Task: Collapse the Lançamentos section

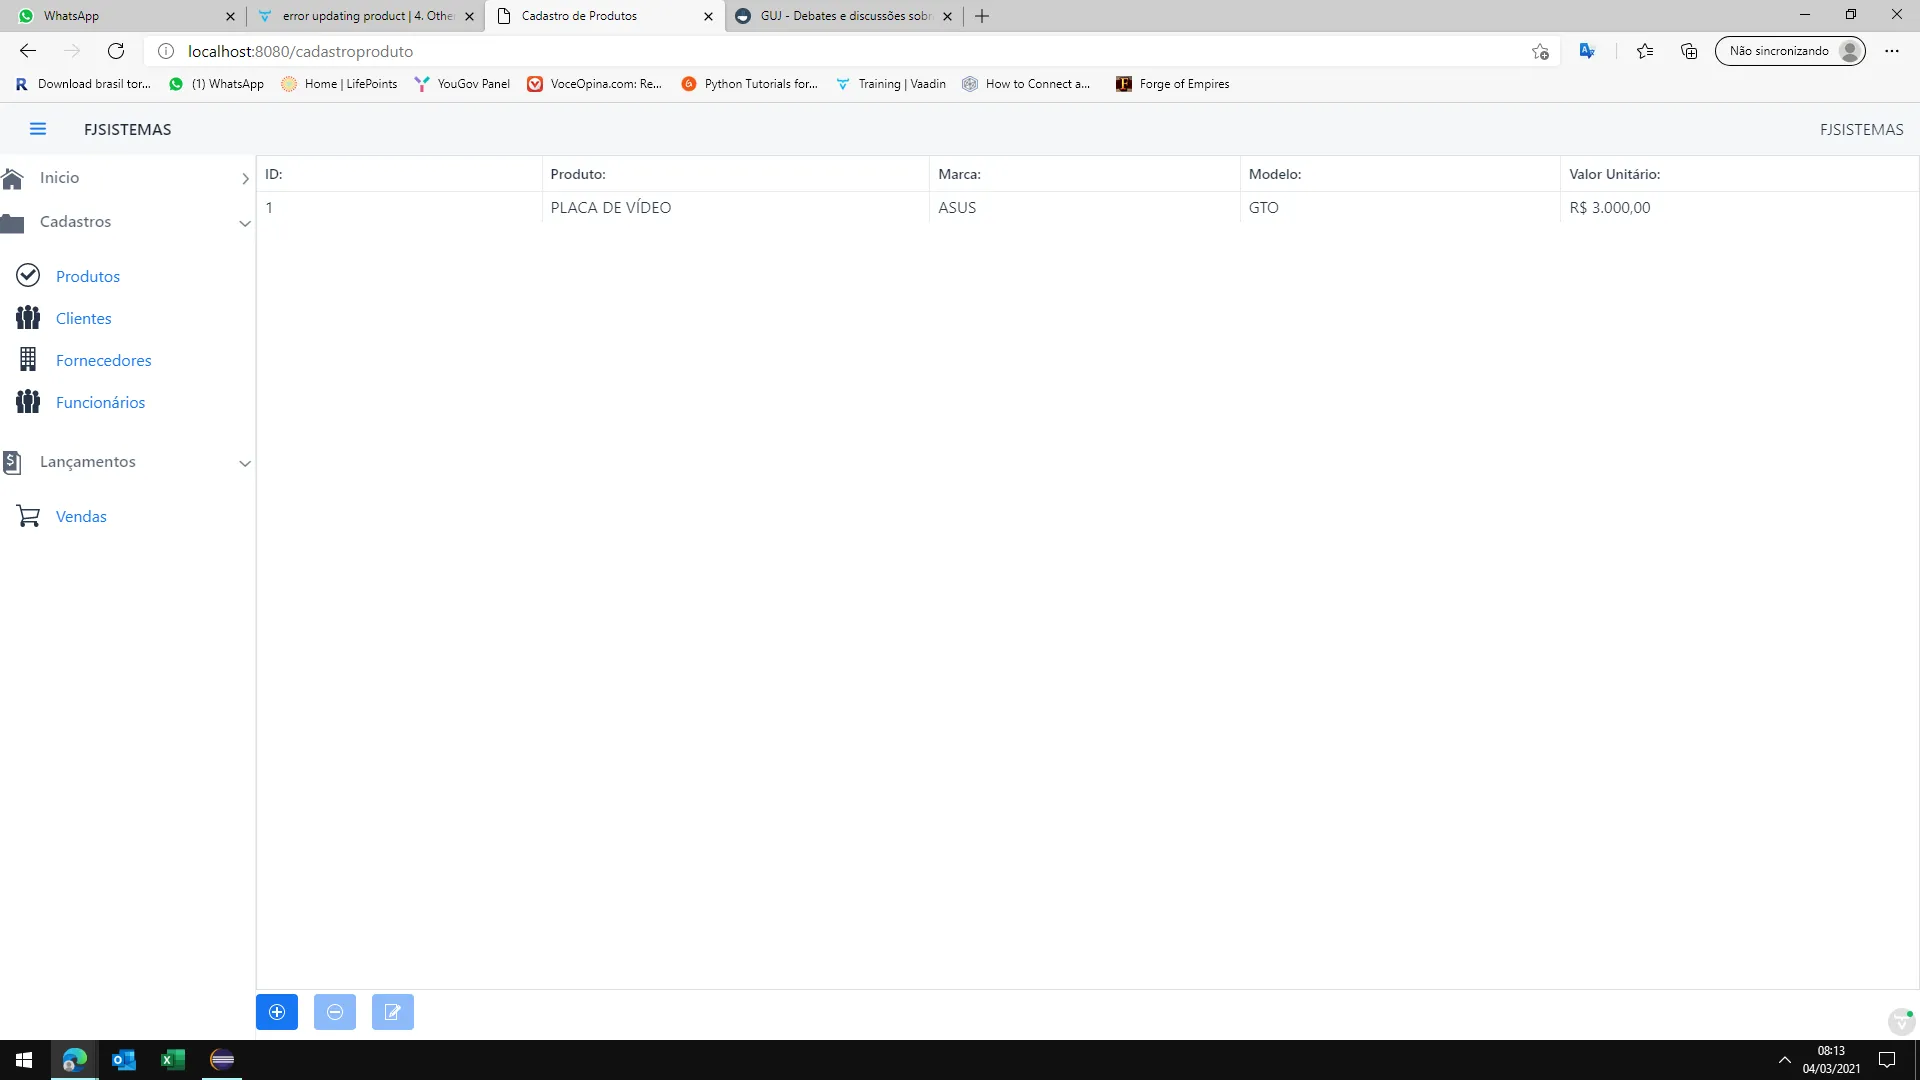Action: 245,463
